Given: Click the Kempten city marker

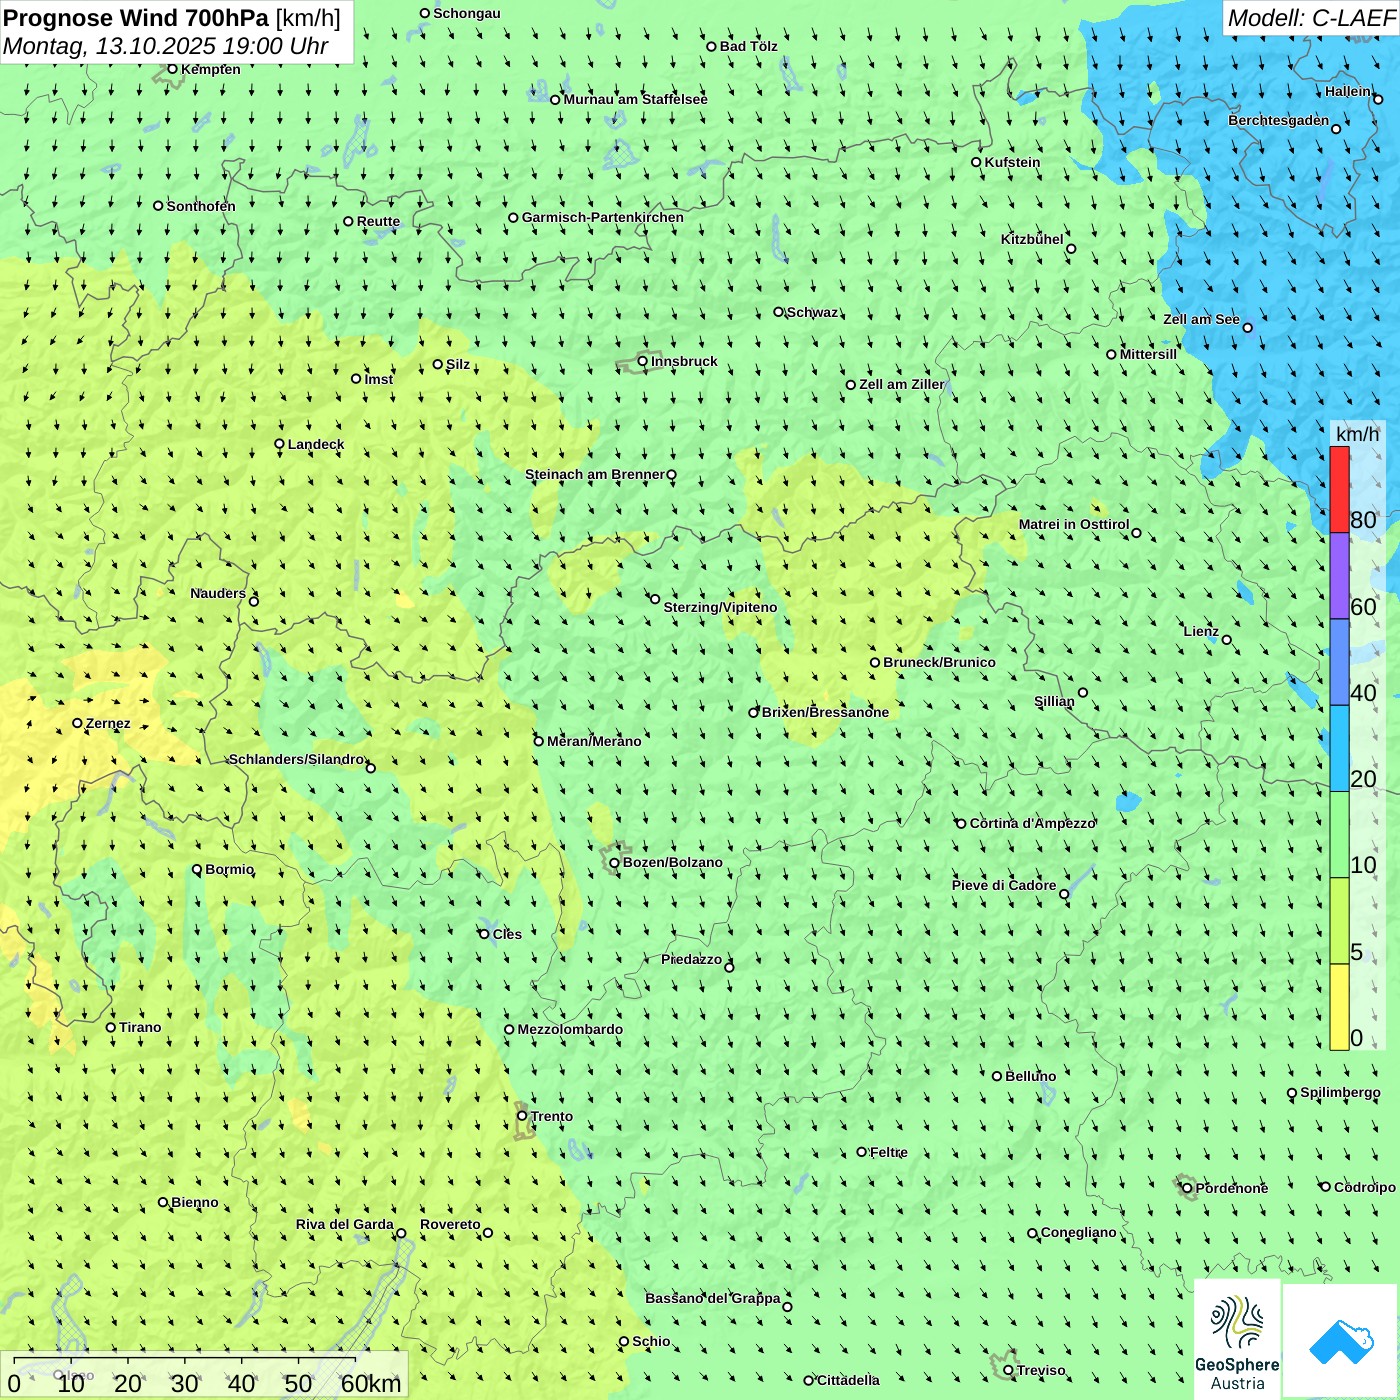Looking at the screenshot, I should tap(172, 69).
